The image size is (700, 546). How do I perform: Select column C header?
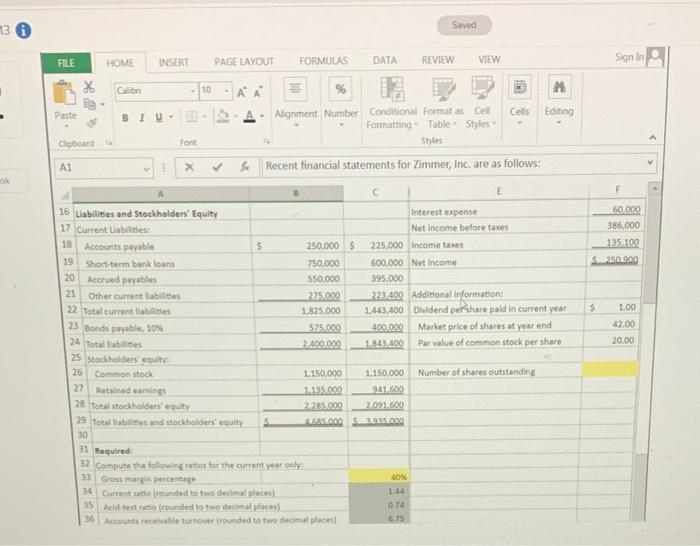pos(375,192)
